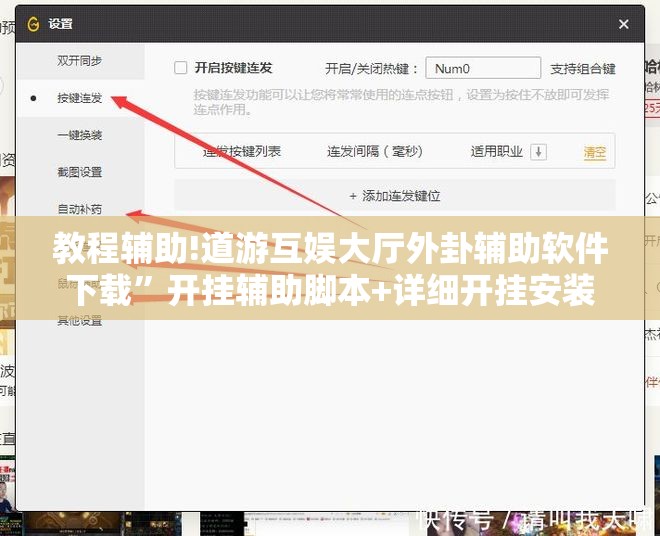Viewport: 660px width, 536px height.
Task: Click the 开启/关闭热键 label
Action: (371, 69)
